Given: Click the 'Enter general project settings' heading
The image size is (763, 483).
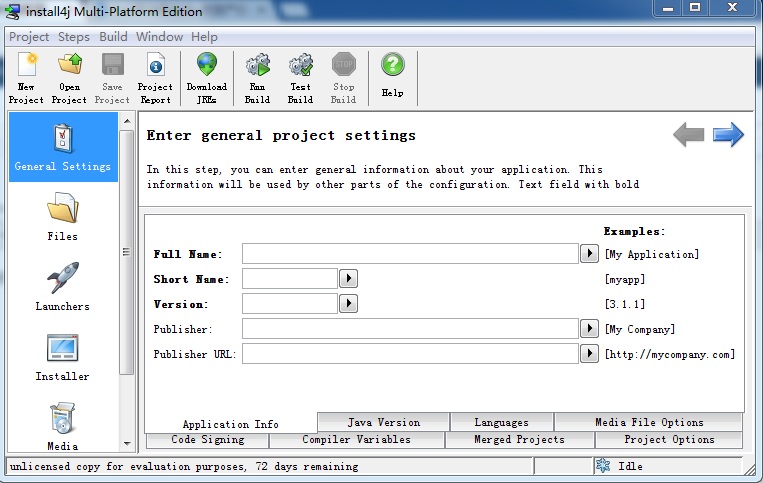Looking at the screenshot, I should pos(281,135).
